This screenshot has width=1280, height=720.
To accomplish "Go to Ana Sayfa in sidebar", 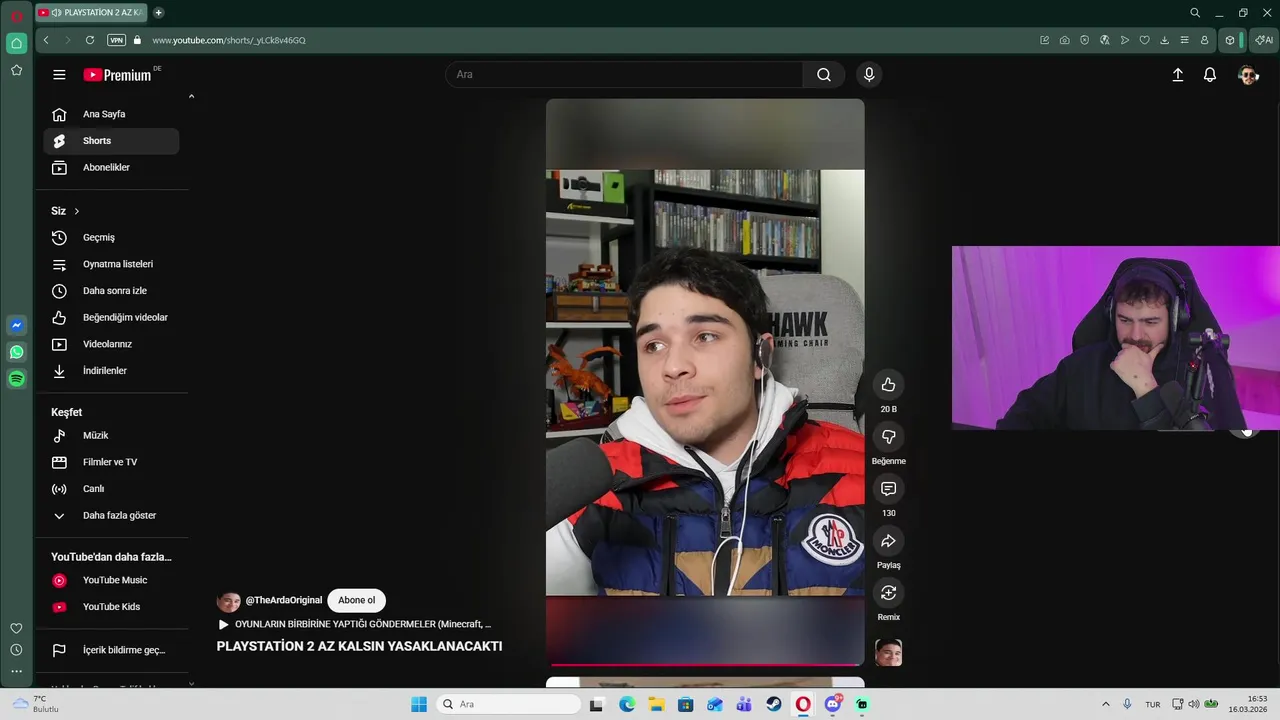I will tap(111, 114).
